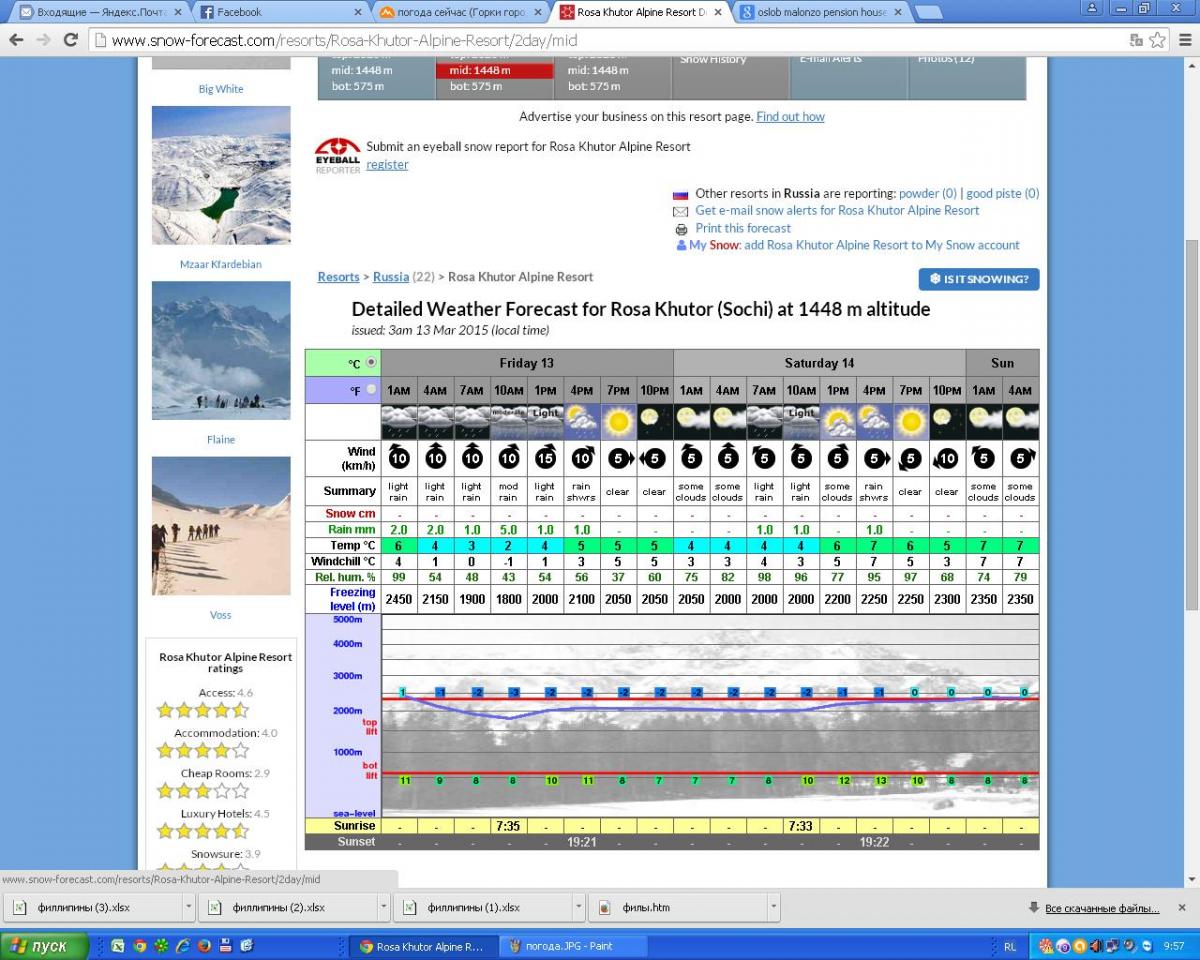
Task: Open the Photos (12) tab
Action: pyautogui.click(x=967, y=76)
